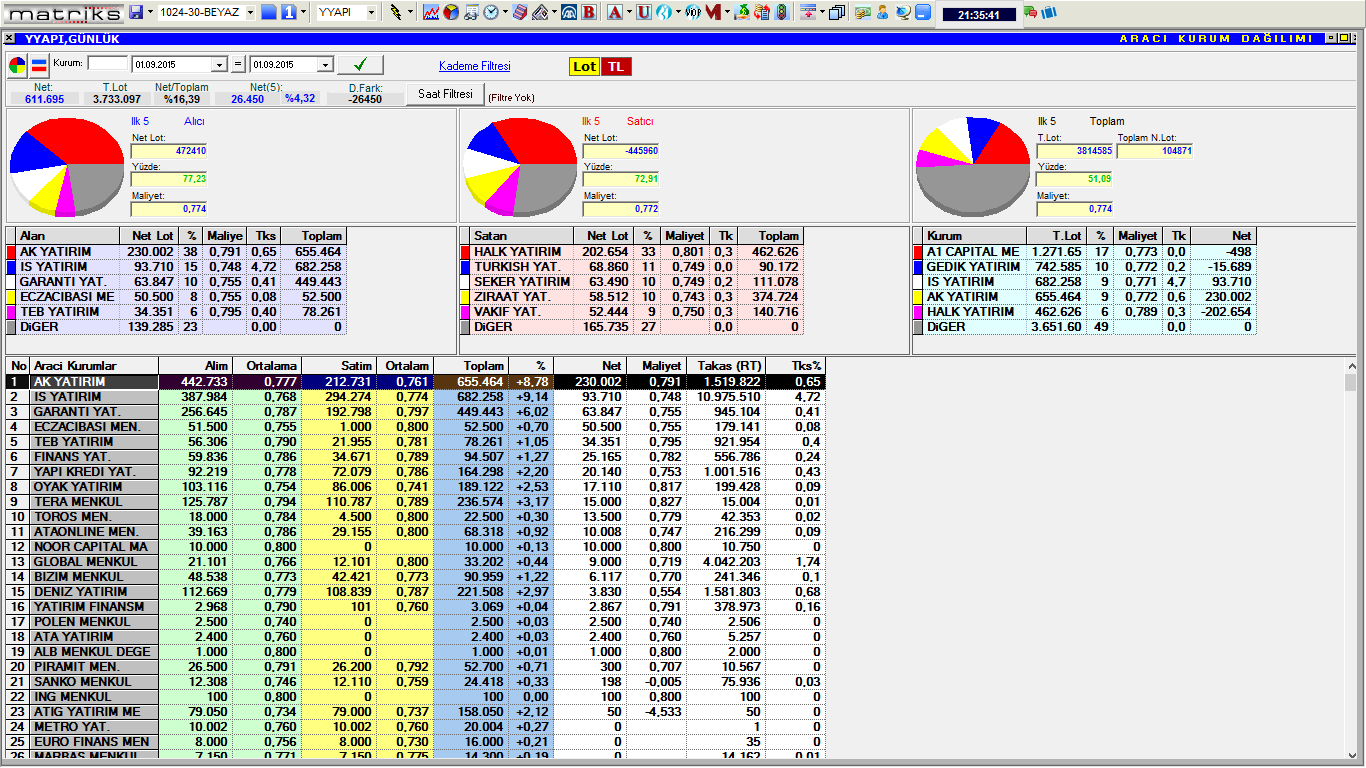The width and height of the screenshot is (1366, 768).
Task: Click the Alan column header tab
Action: click(x=62, y=236)
